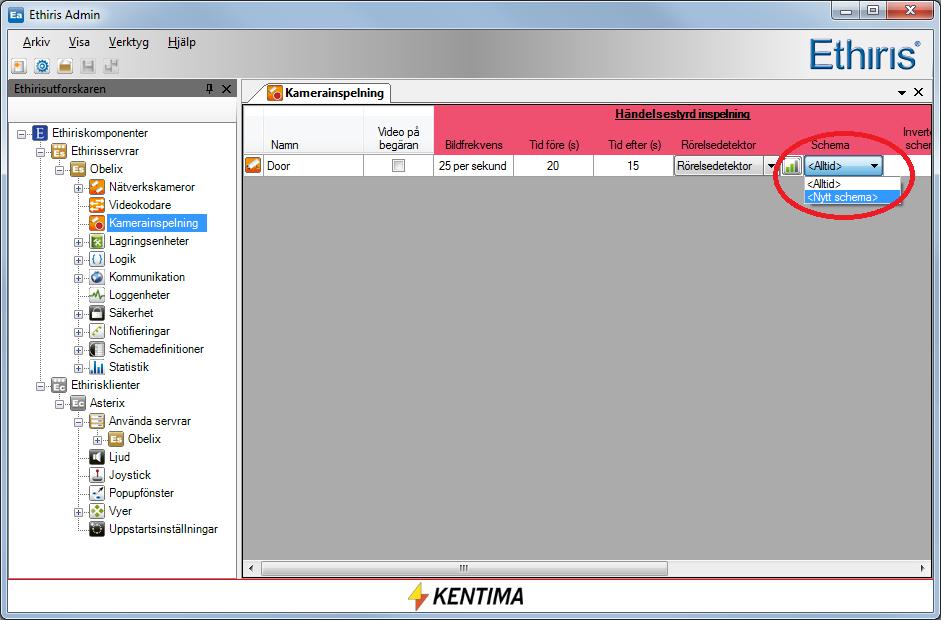Click the '25 per sekund' Bildfrekvens cell
941x620 pixels.
473,166
